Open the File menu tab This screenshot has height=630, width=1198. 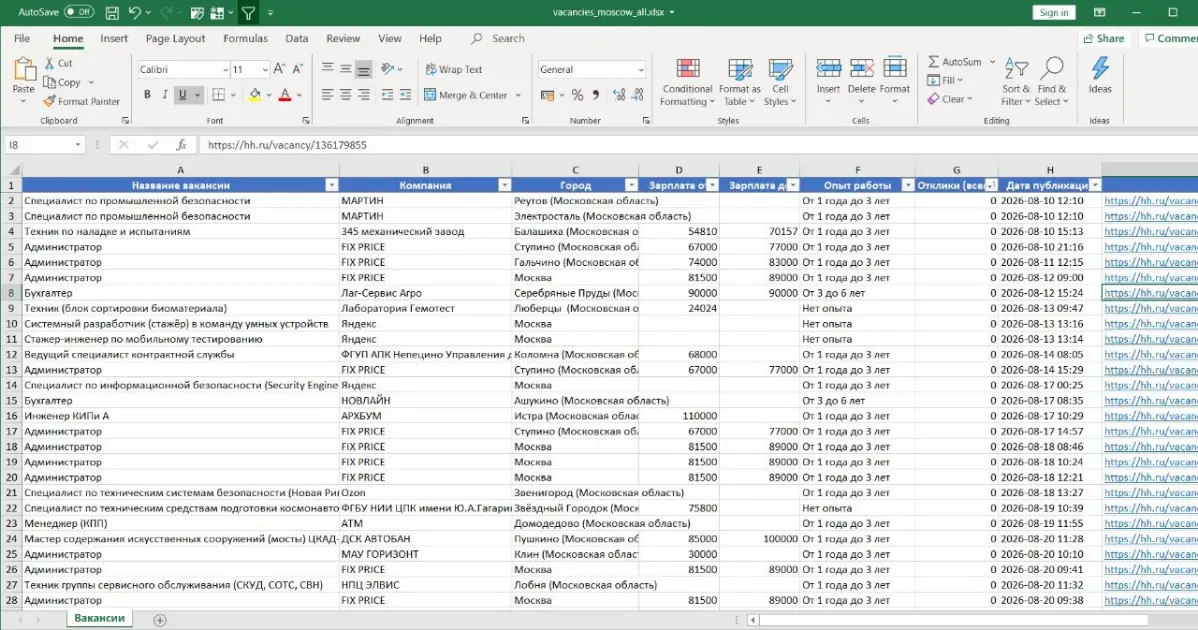click(x=22, y=38)
